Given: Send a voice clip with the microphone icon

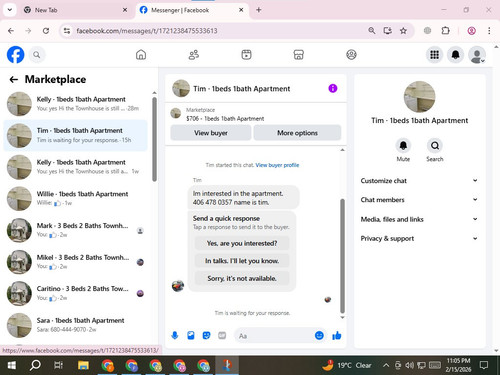Looking at the screenshot, I should (x=175, y=336).
